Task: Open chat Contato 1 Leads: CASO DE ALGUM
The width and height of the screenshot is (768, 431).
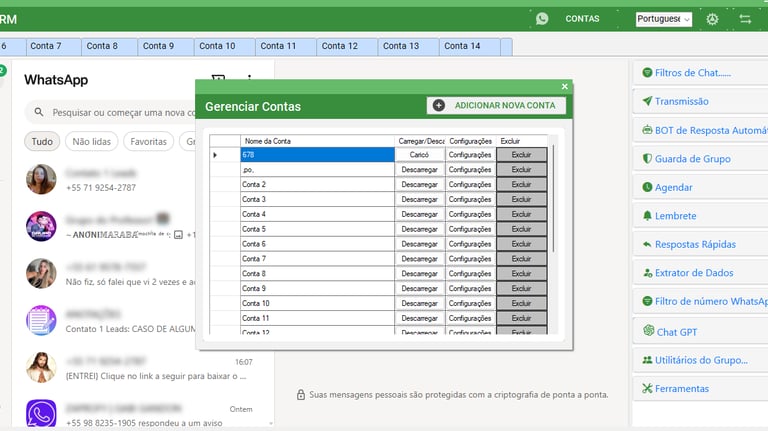Action: point(110,320)
